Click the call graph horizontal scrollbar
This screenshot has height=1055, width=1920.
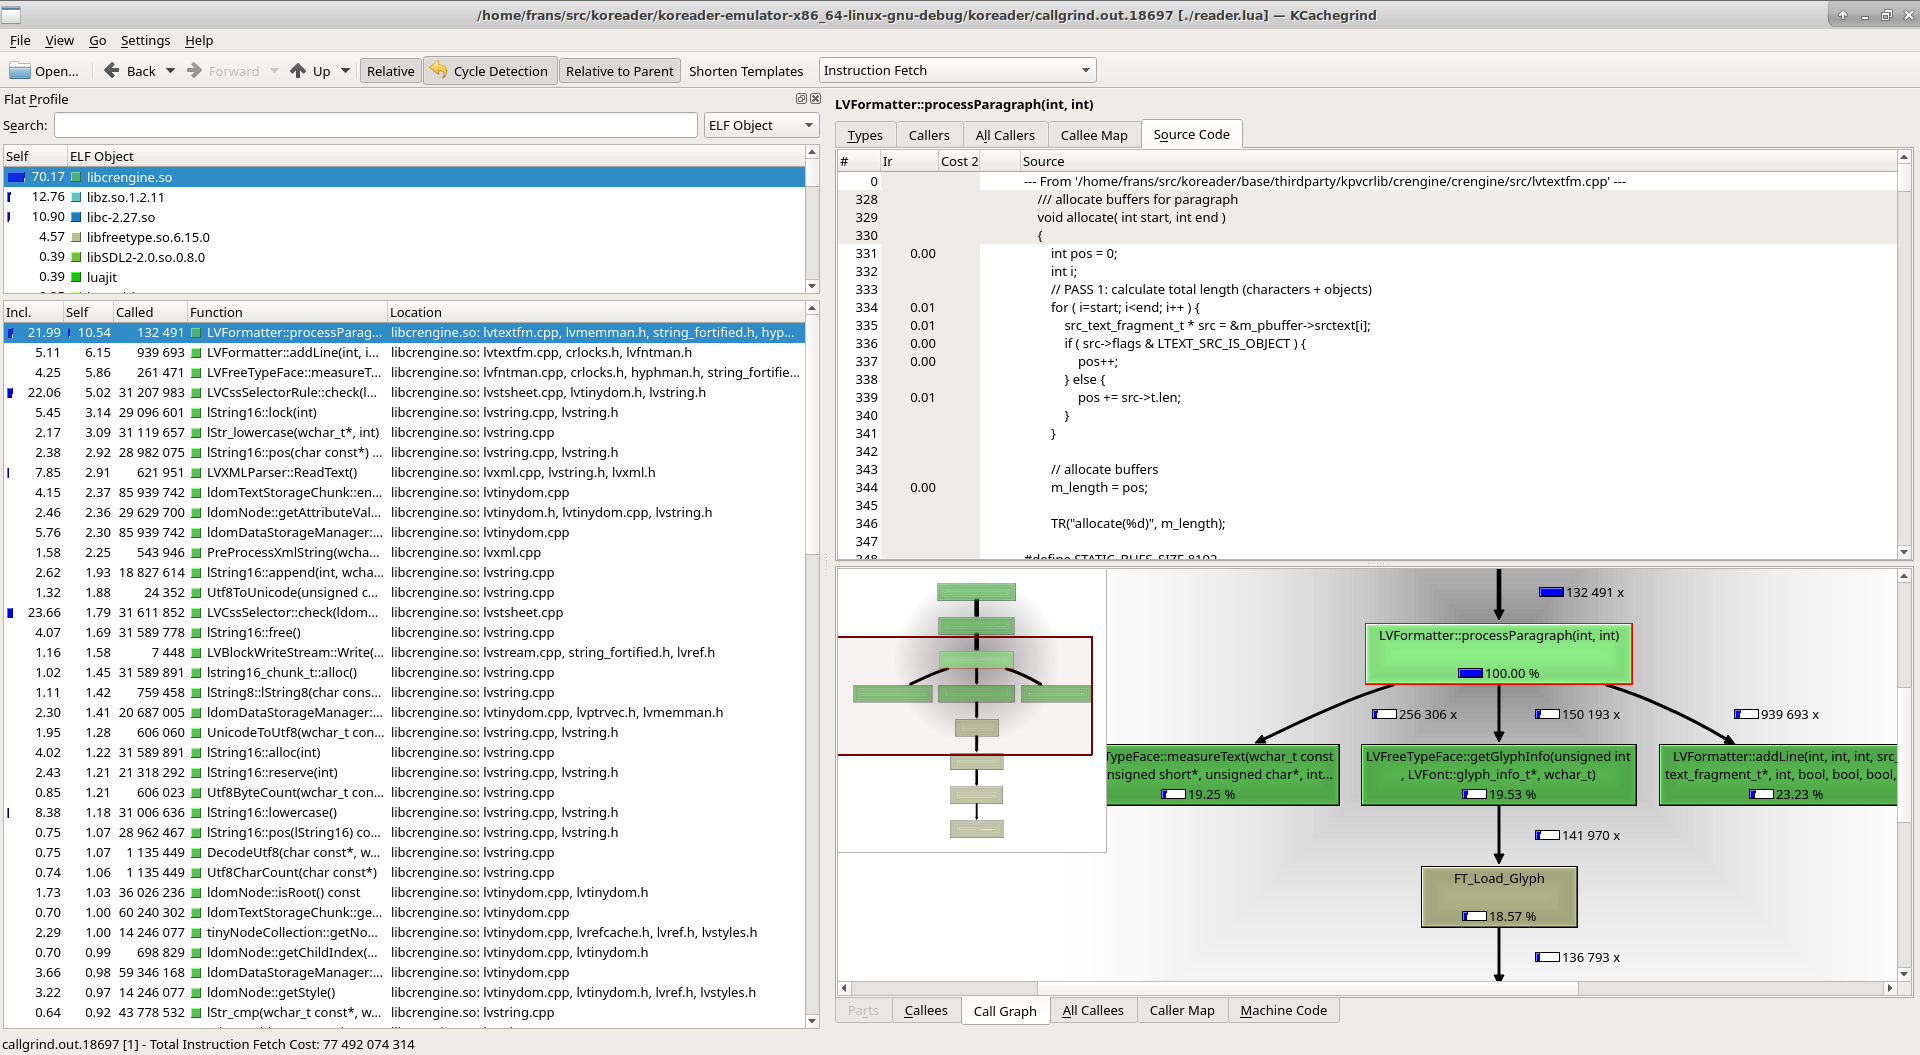click(x=1366, y=988)
